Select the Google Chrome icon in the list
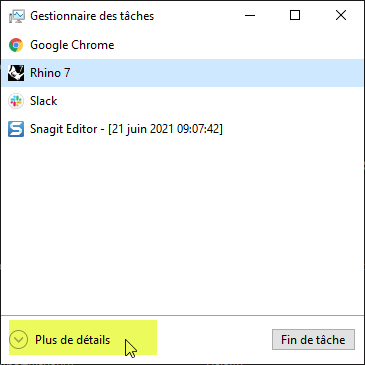Viewport: 365px width, 365px height. point(16,45)
